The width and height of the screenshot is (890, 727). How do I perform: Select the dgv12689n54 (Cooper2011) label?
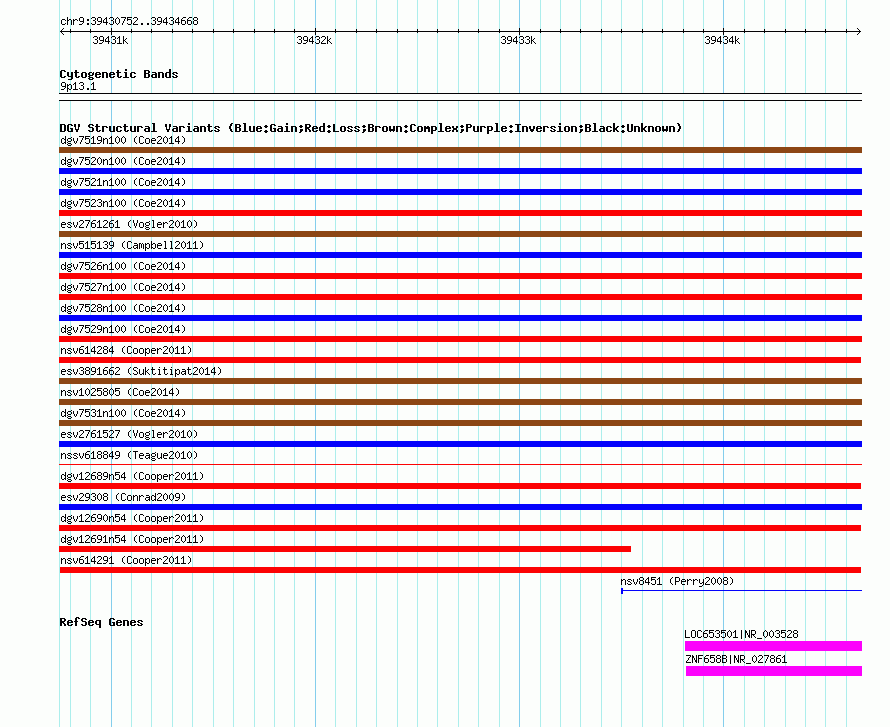click(x=132, y=476)
